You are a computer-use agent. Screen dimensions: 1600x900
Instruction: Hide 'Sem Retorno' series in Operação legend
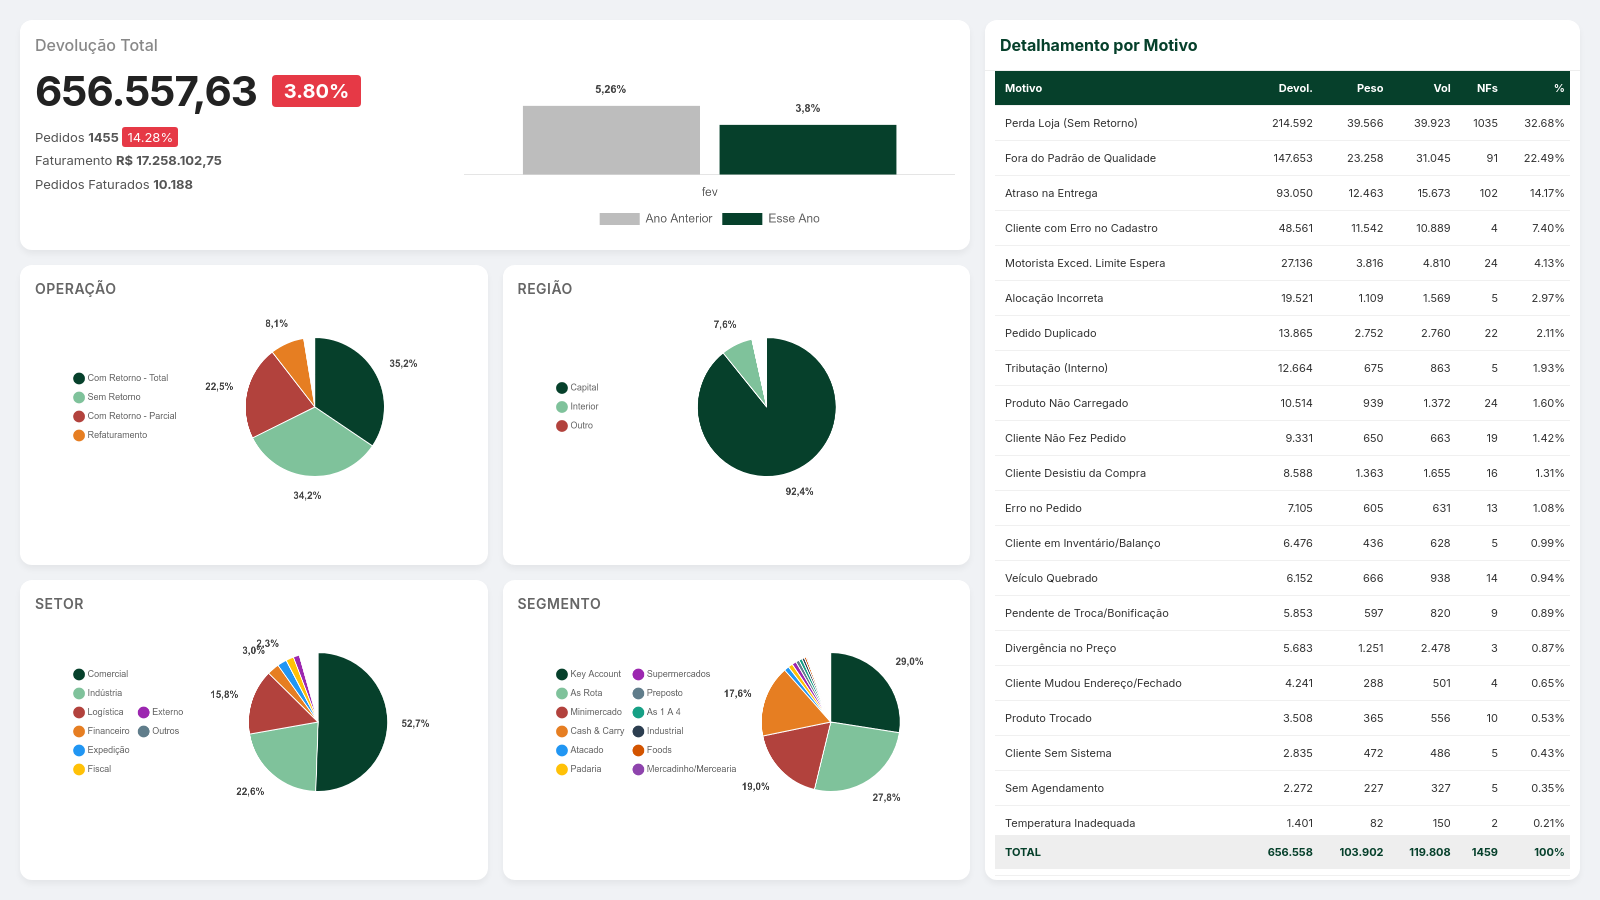click(x=79, y=397)
